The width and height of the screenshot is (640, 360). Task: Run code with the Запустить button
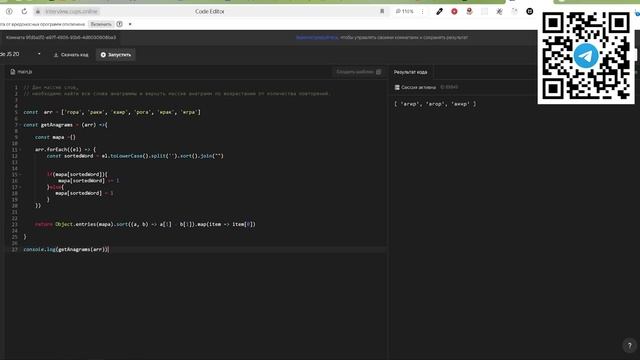point(116,55)
